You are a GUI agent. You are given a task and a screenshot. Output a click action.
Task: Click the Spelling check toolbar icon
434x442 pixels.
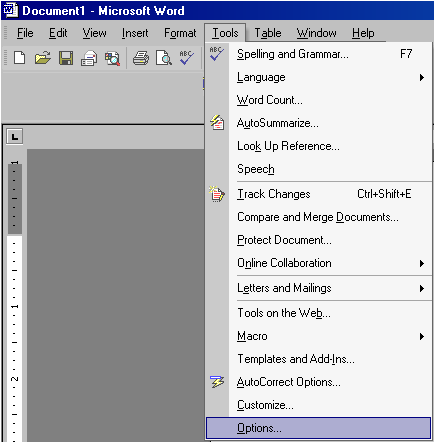[x=186, y=57]
